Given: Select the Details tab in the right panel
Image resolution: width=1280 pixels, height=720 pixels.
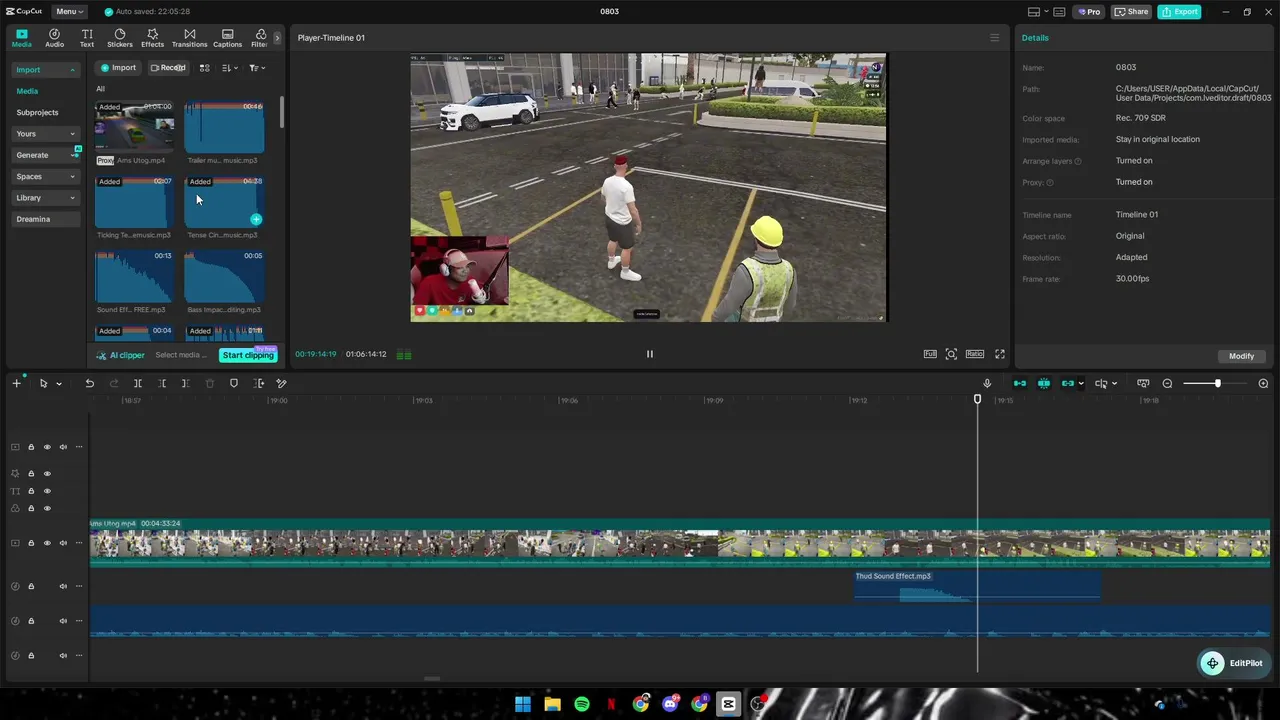Looking at the screenshot, I should point(1035,38).
